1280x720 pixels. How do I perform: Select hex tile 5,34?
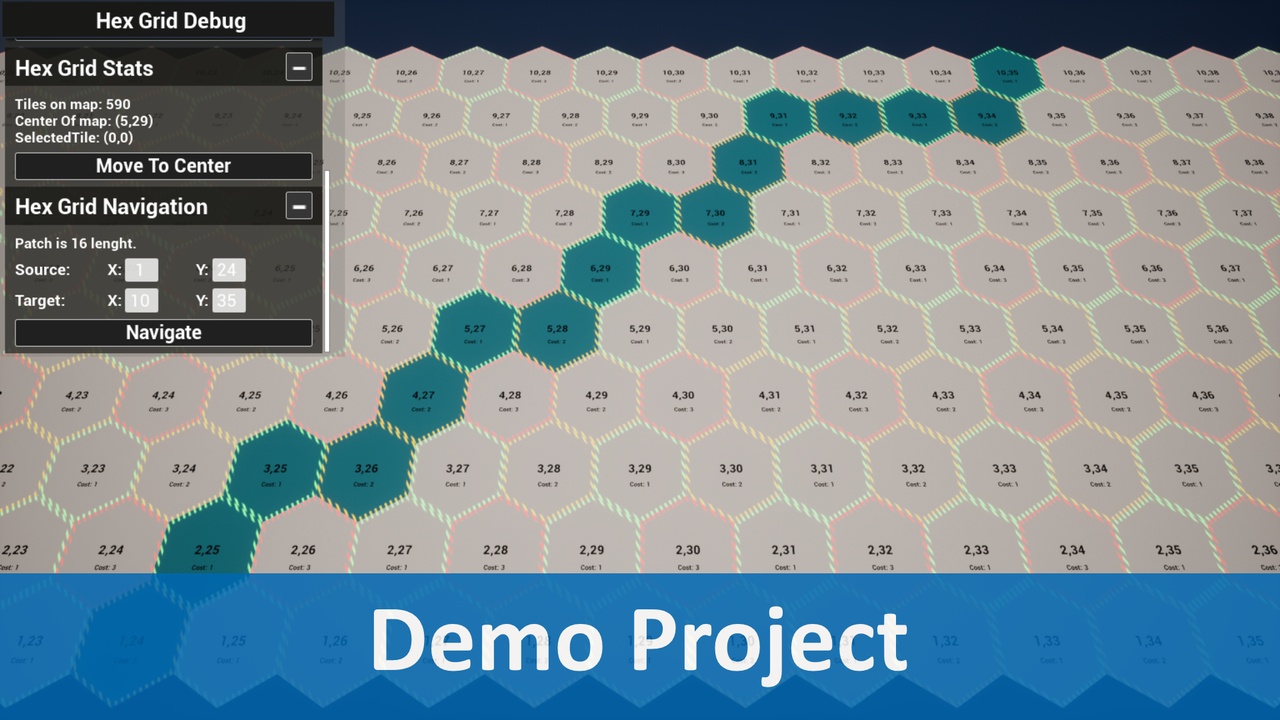click(1052, 332)
